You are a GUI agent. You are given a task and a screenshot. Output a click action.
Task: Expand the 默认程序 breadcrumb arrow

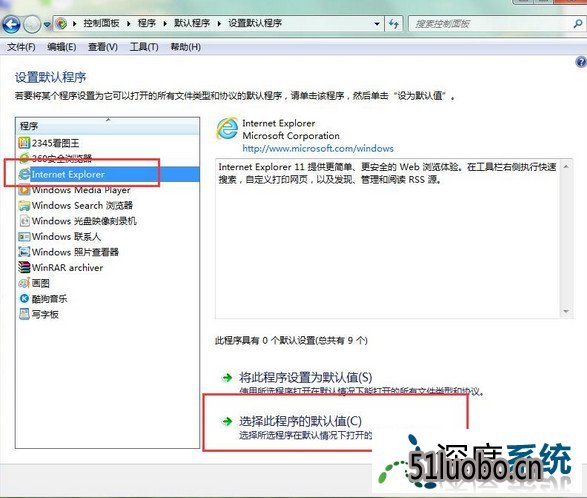tap(219, 24)
